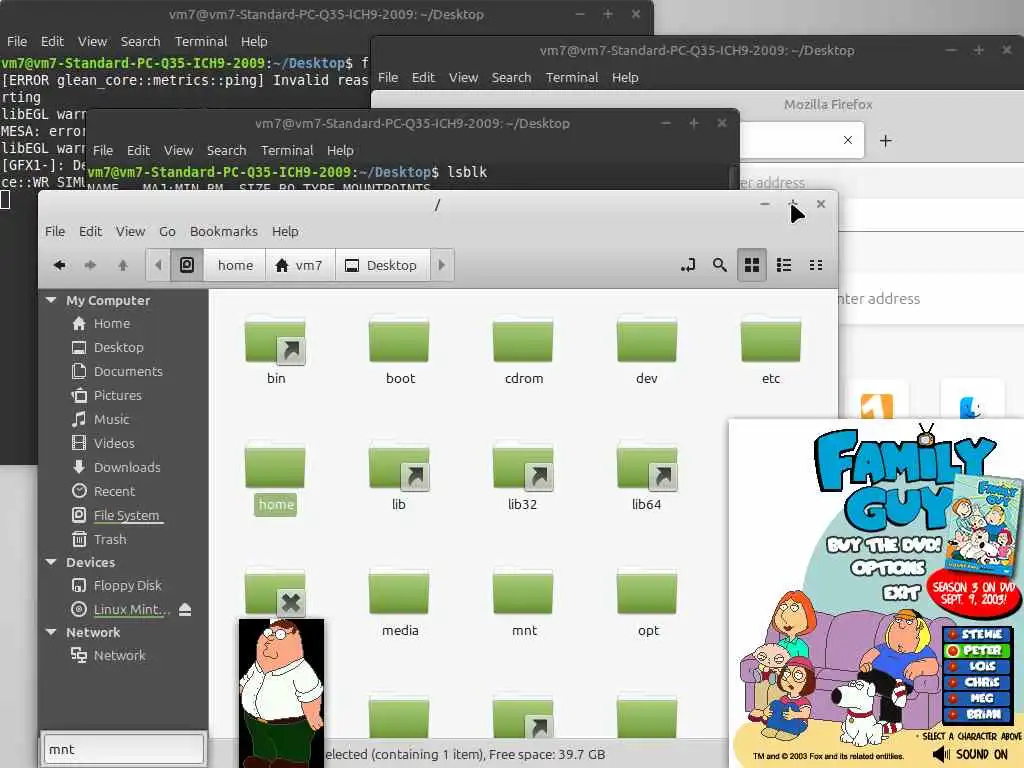The width and height of the screenshot is (1024, 768).
Task: Click the forward arrow in file manager
Action: click(x=90, y=265)
